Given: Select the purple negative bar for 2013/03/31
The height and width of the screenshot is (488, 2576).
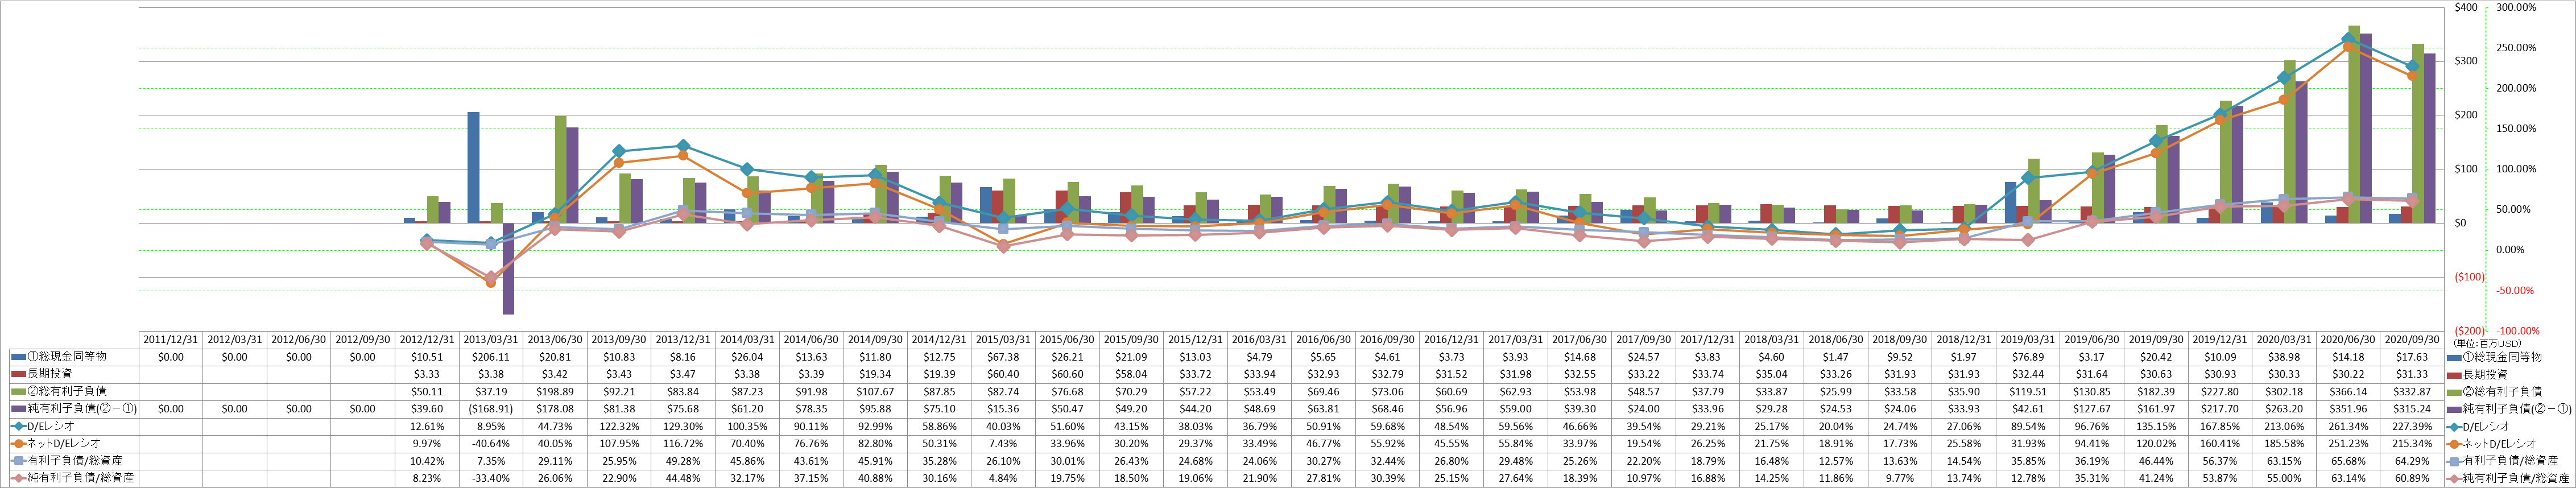Looking at the screenshot, I should tap(508, 268).
